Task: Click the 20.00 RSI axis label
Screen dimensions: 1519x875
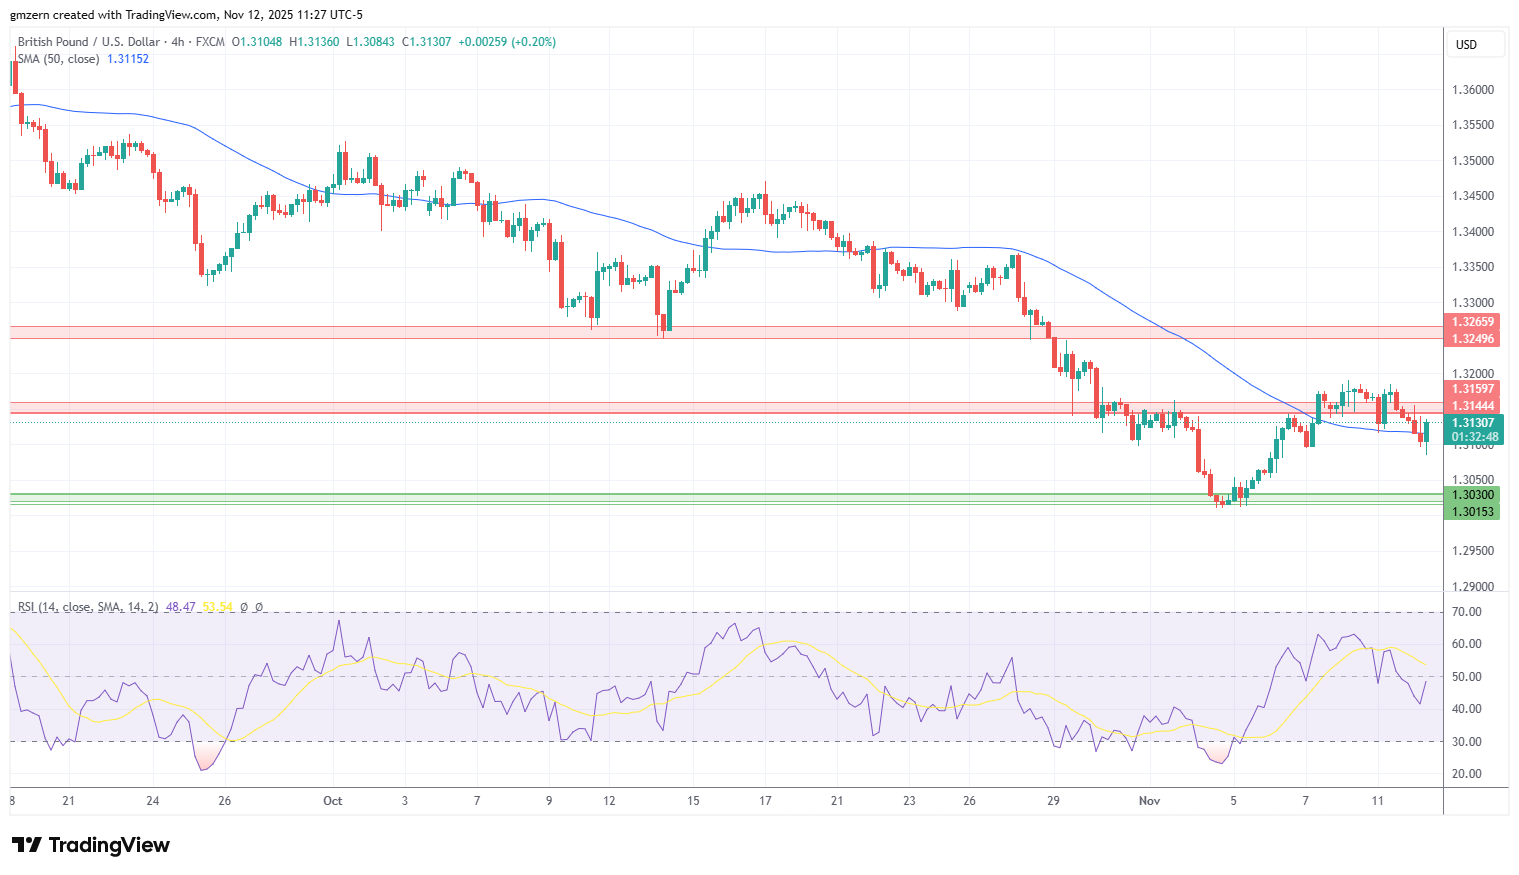Action: [x=1467, y=774]
